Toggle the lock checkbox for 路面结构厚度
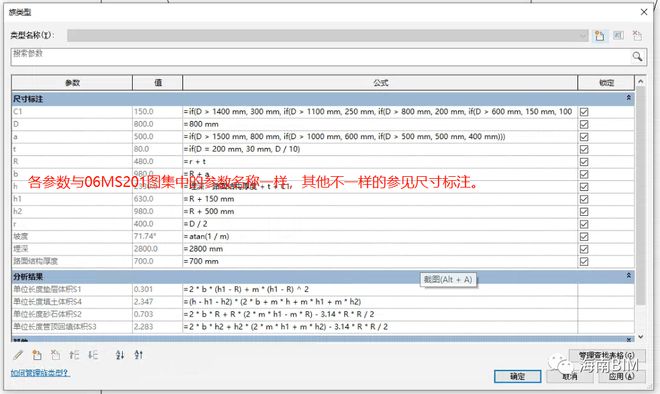 (584, 261)
